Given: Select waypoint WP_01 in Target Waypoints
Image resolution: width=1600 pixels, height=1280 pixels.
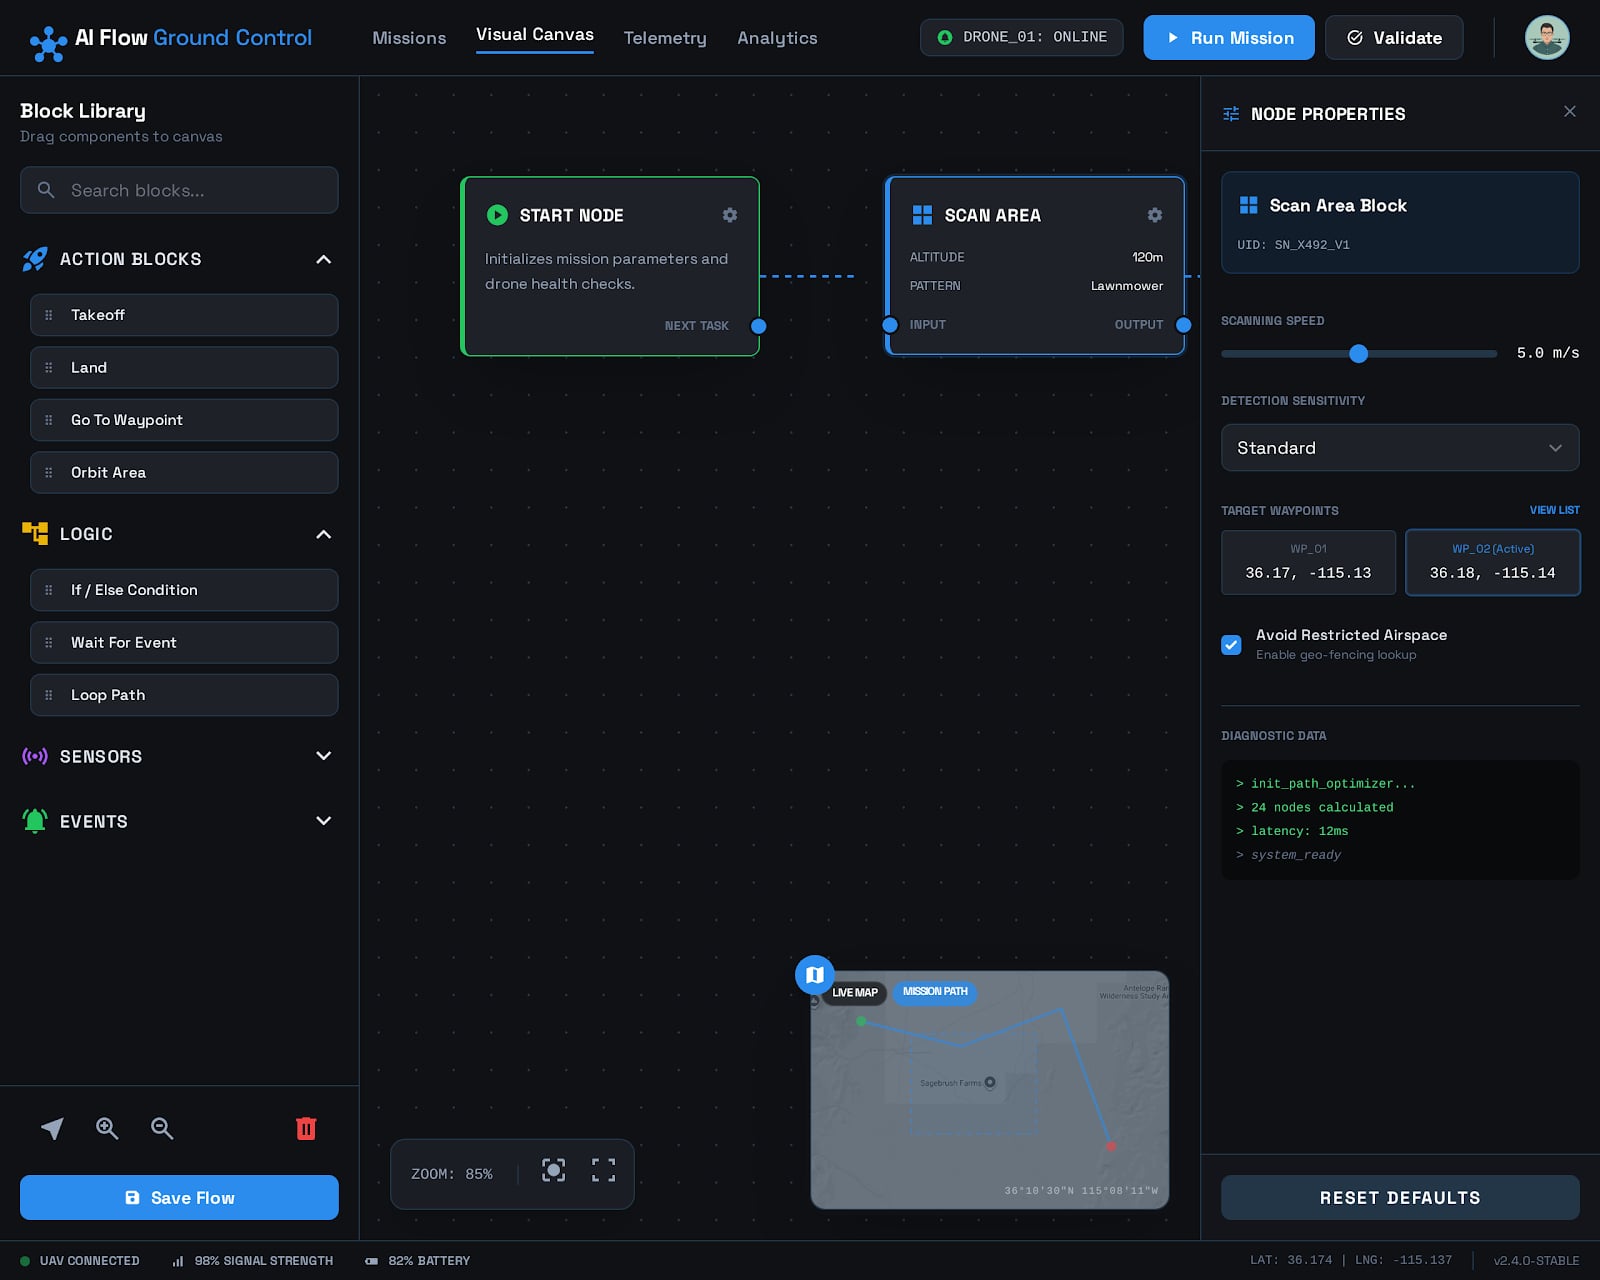Looking at the screenshot, I should pyautogui.click(x=1308, y=562).
